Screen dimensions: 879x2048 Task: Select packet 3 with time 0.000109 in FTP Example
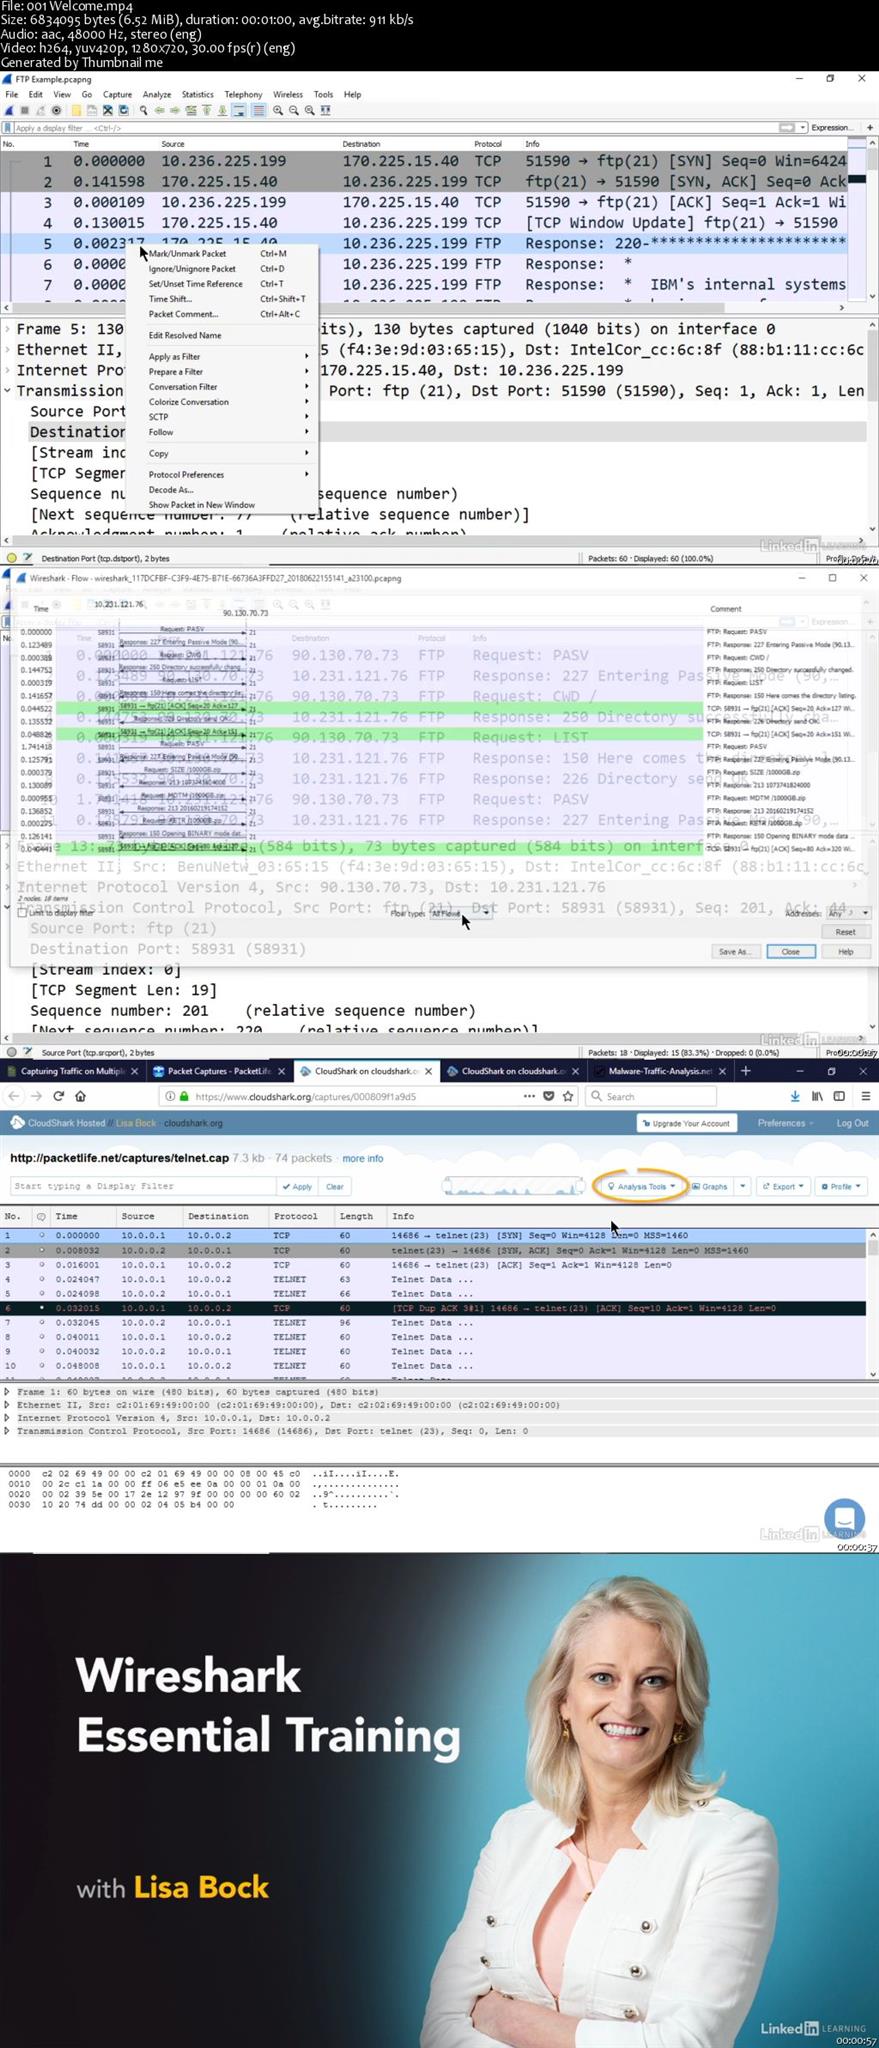click(x=425, y=202)
